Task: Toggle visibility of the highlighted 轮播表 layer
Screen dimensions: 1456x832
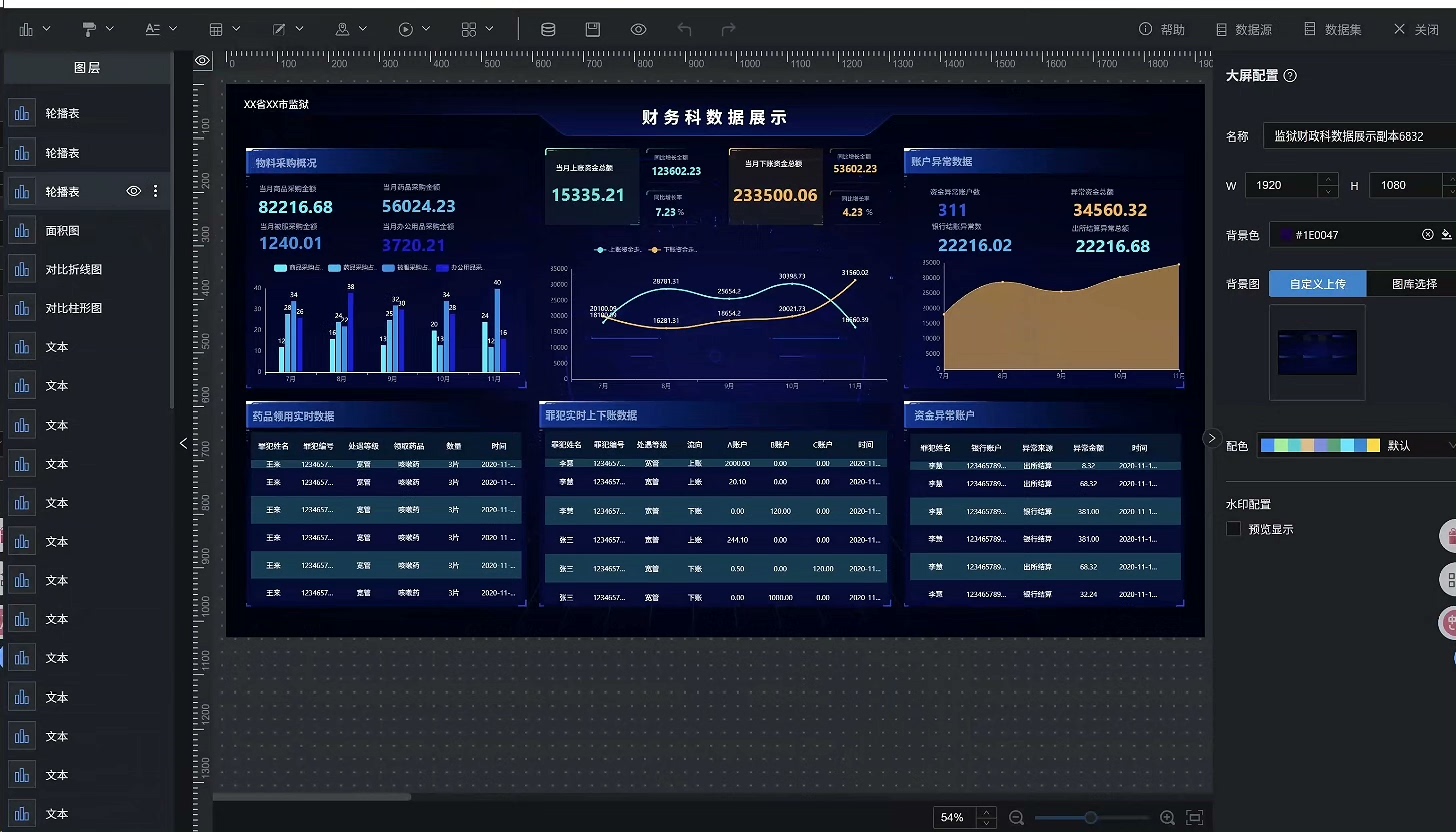Action: click(133, 191)
